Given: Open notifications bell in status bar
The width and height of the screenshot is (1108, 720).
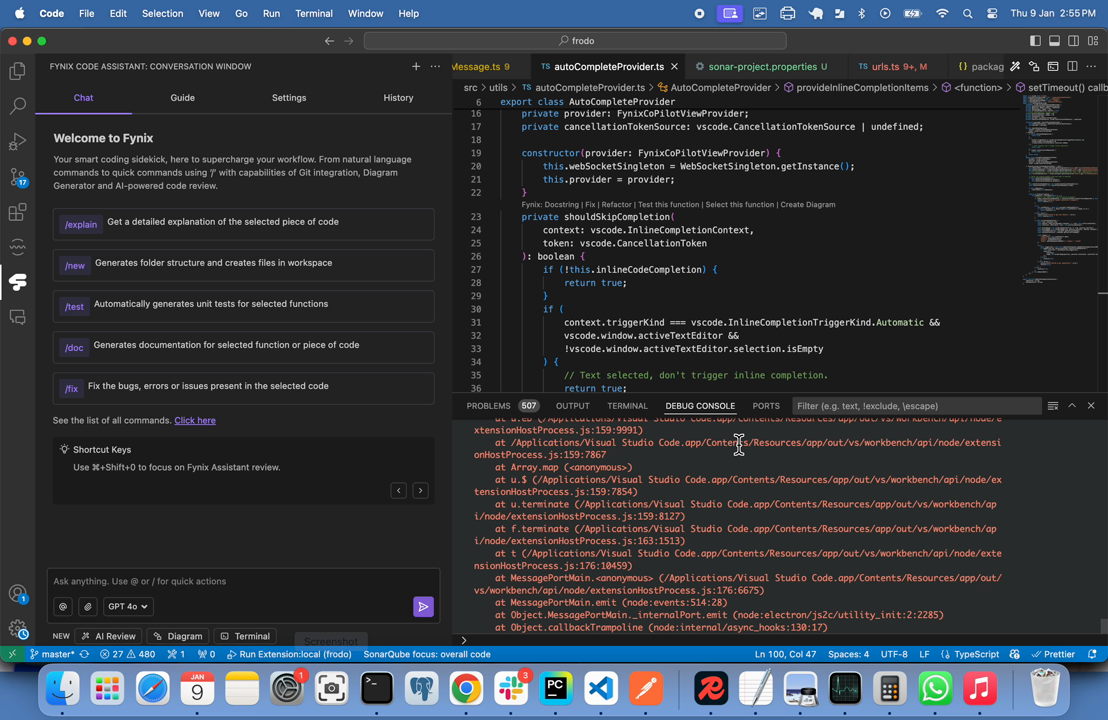Looking at the screenshot, I should click(x=1092, y=654).
